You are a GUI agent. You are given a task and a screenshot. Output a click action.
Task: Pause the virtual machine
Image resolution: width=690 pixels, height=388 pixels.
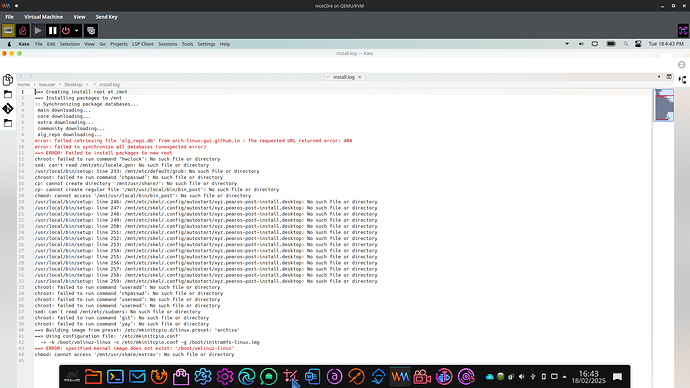53,31
